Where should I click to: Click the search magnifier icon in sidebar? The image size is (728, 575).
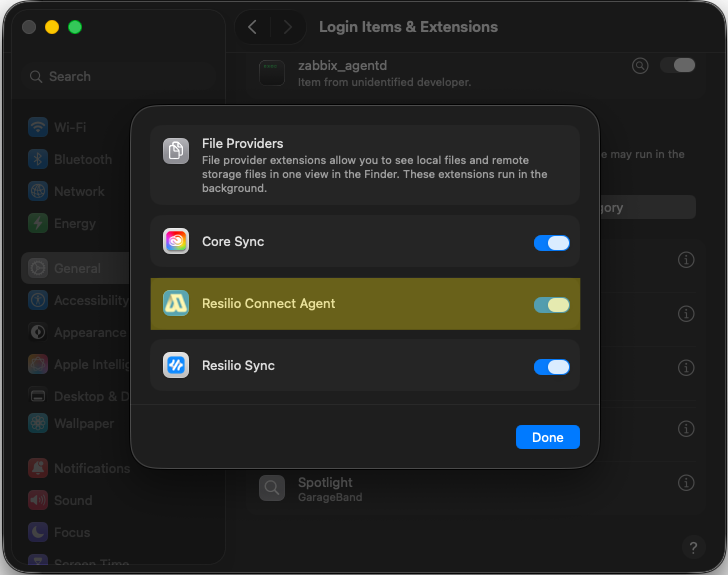(36, 77)
